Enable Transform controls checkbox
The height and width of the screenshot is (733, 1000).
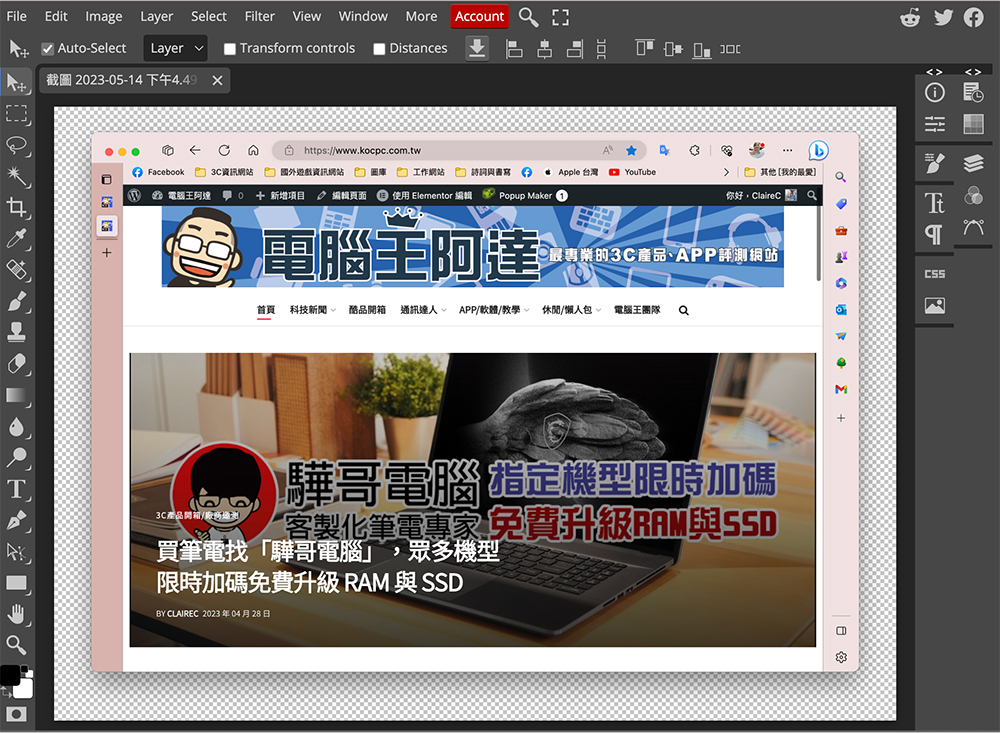tap(230, 48)
